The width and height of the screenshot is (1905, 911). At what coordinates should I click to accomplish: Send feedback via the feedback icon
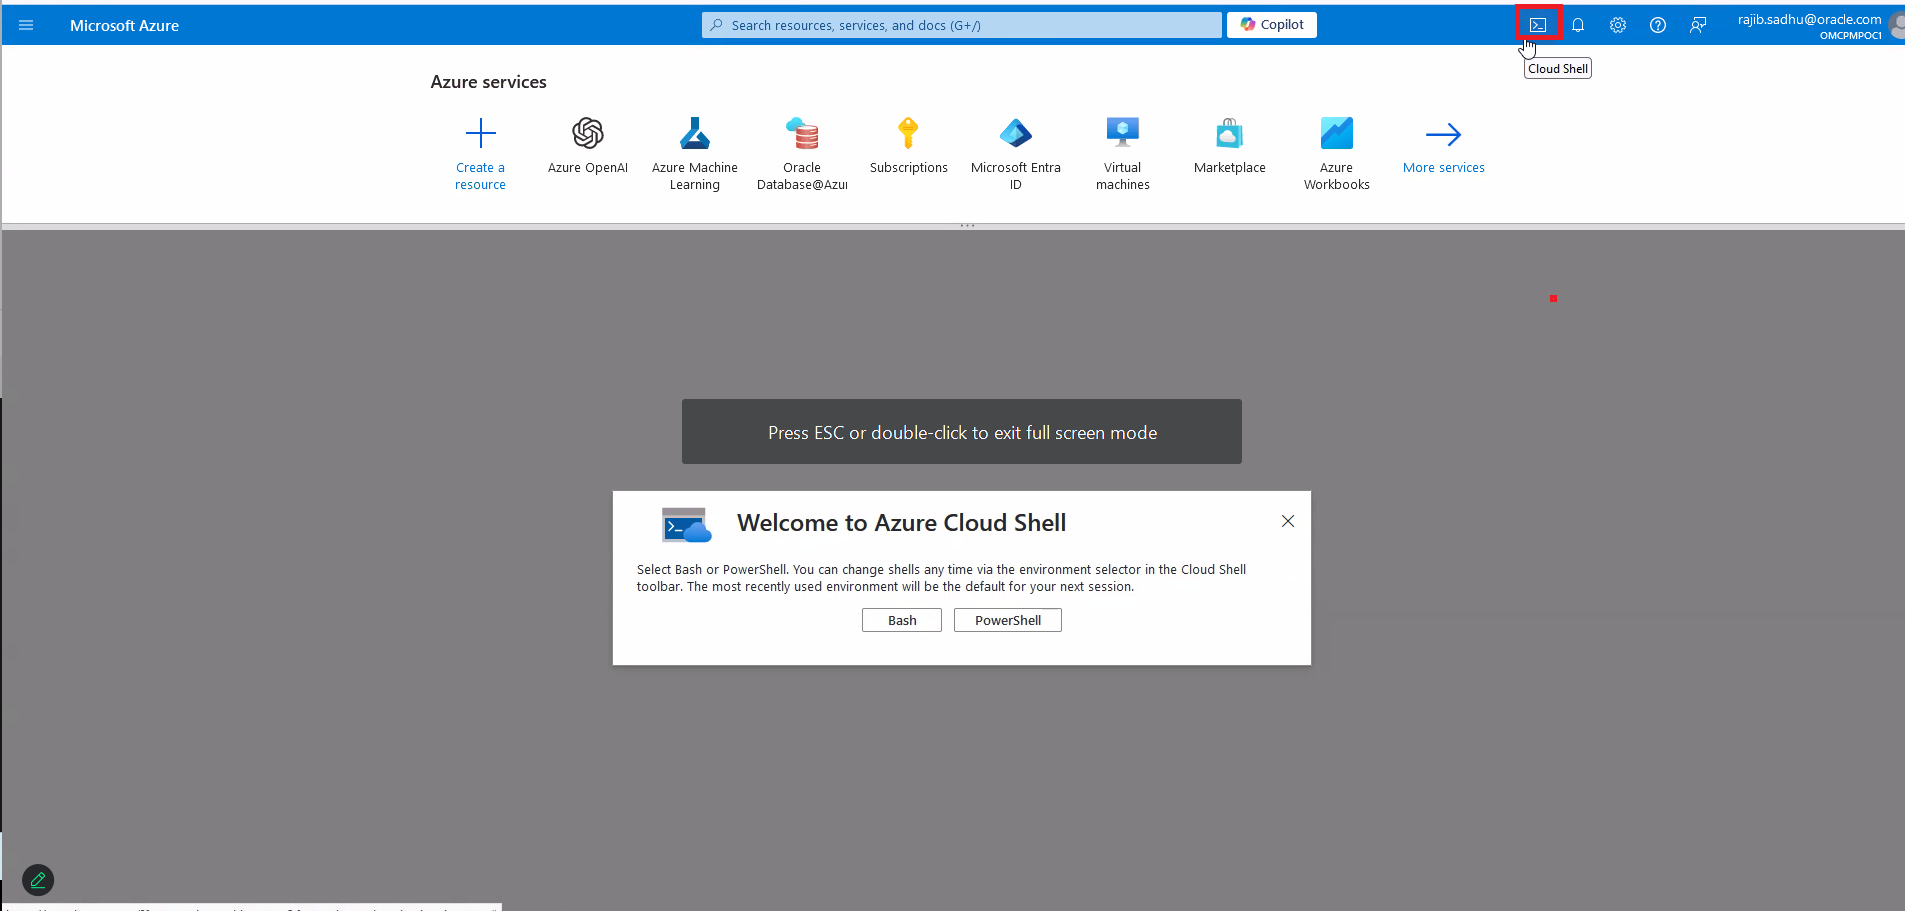point(1698,25)
